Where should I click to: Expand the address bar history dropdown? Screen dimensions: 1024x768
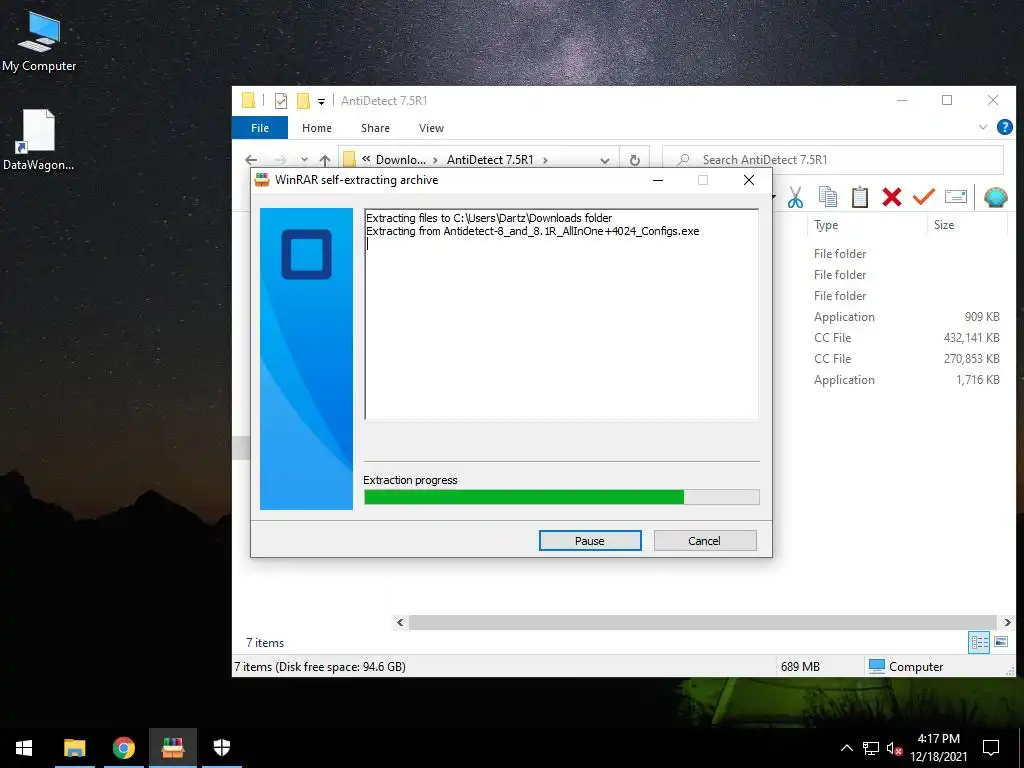click(605, 161)
